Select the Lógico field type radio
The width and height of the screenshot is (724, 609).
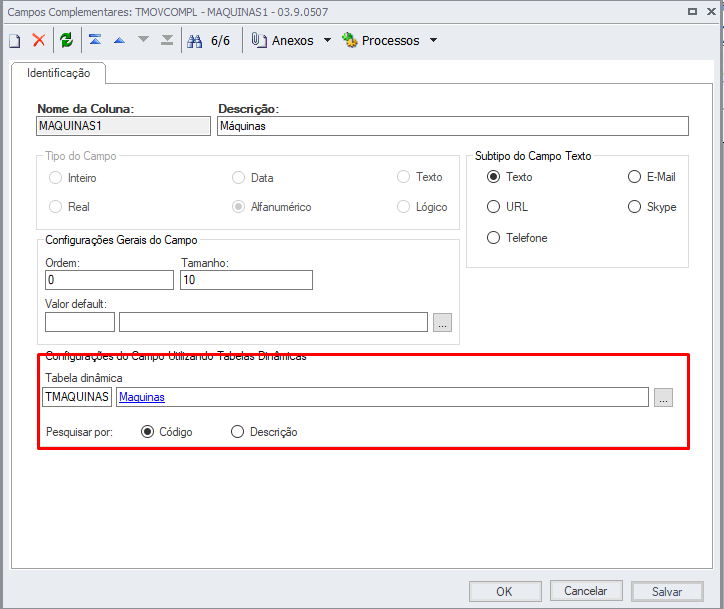coord(404,206)
